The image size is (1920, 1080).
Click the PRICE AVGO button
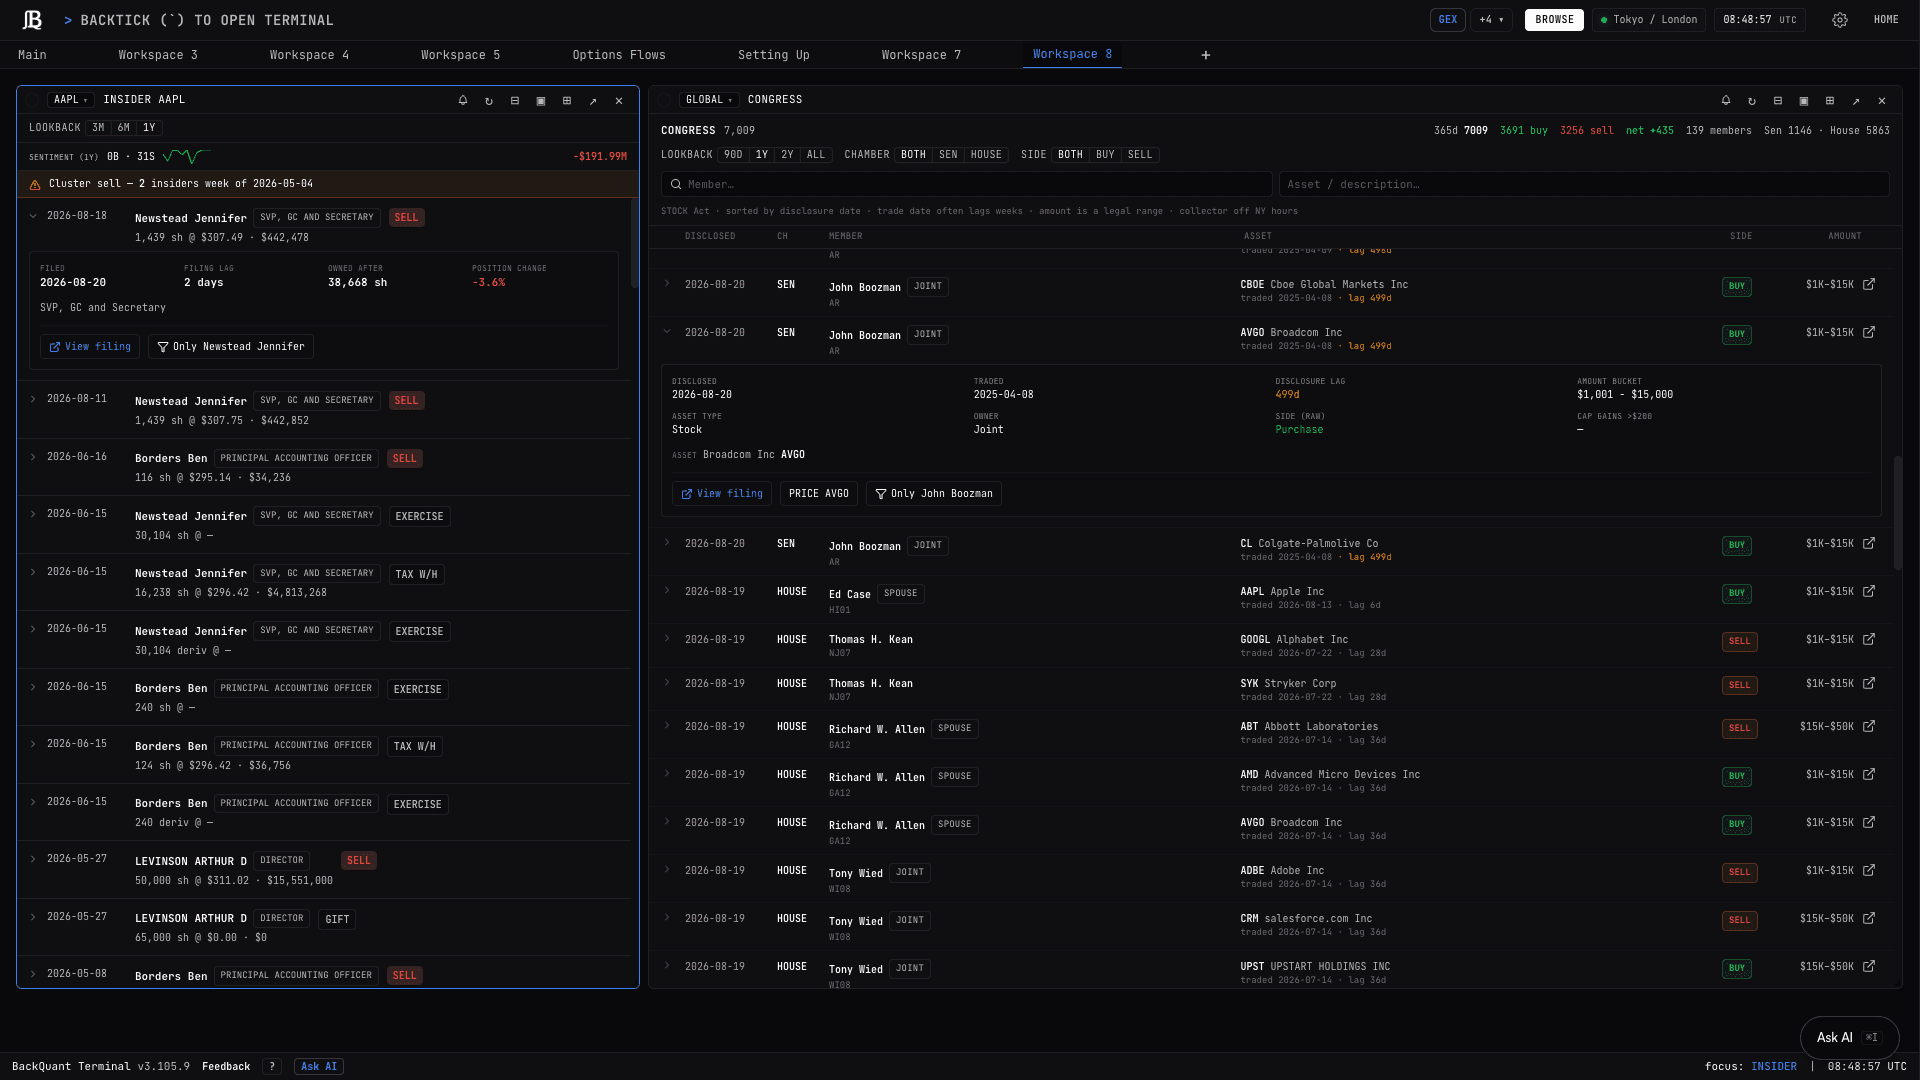click(819, 494)
